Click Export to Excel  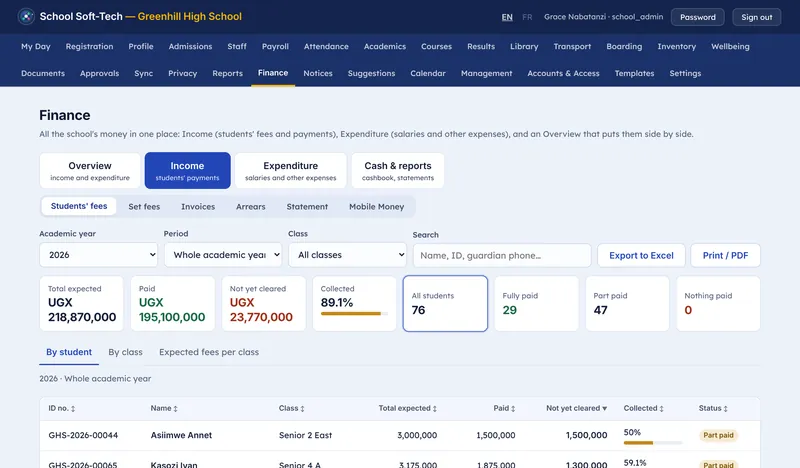click(x=641, y=255)
